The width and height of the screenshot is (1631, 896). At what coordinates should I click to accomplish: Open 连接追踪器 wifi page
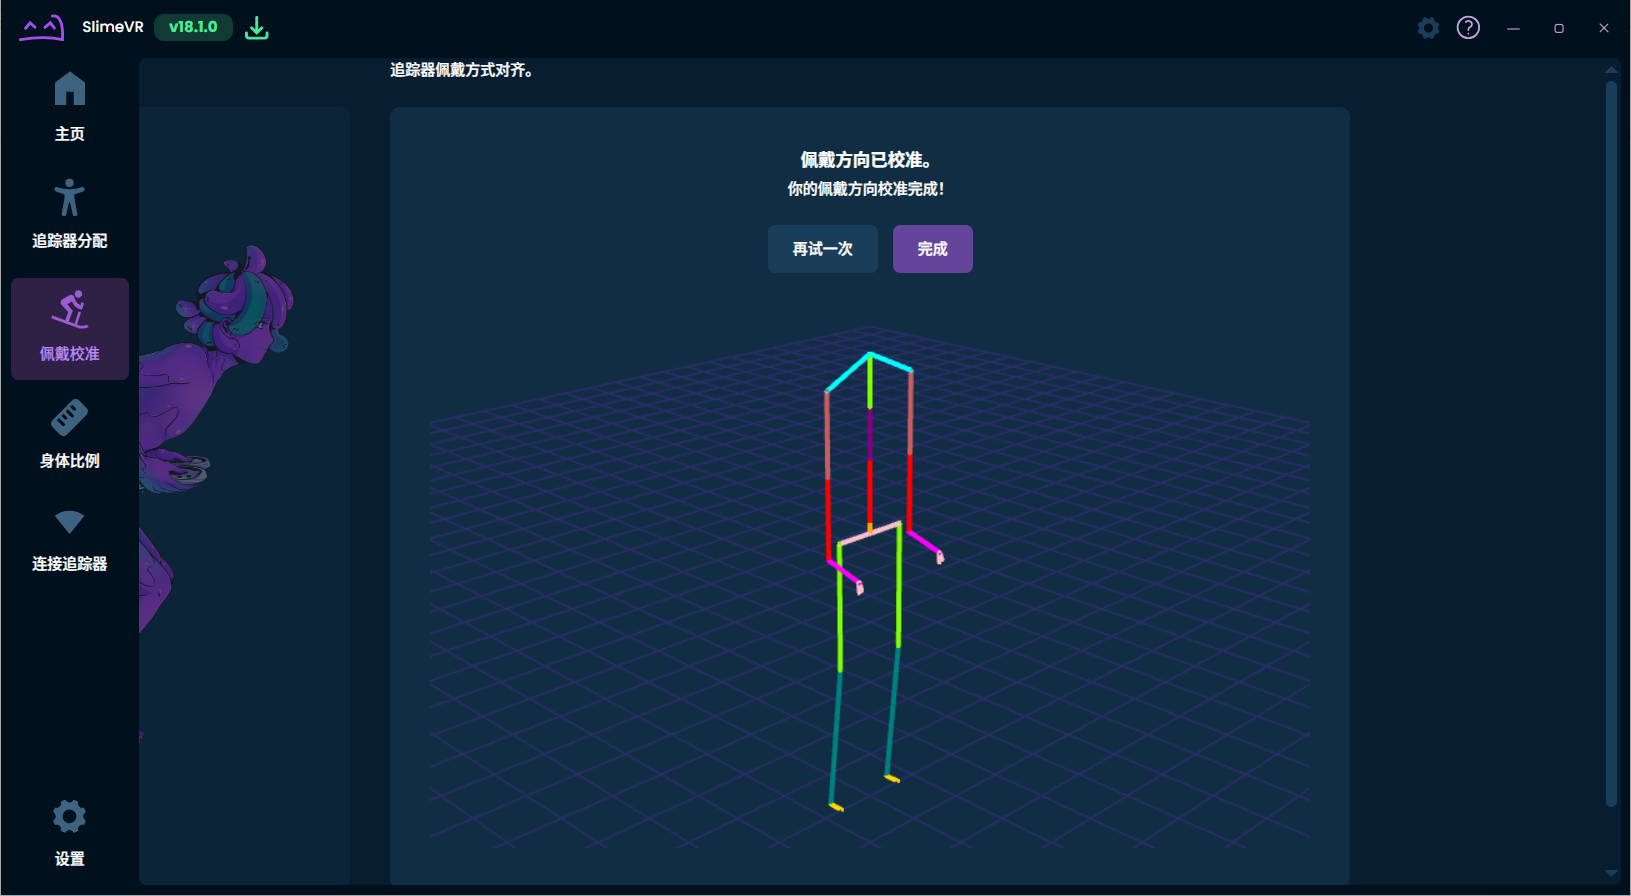click(x=69, y=540)
